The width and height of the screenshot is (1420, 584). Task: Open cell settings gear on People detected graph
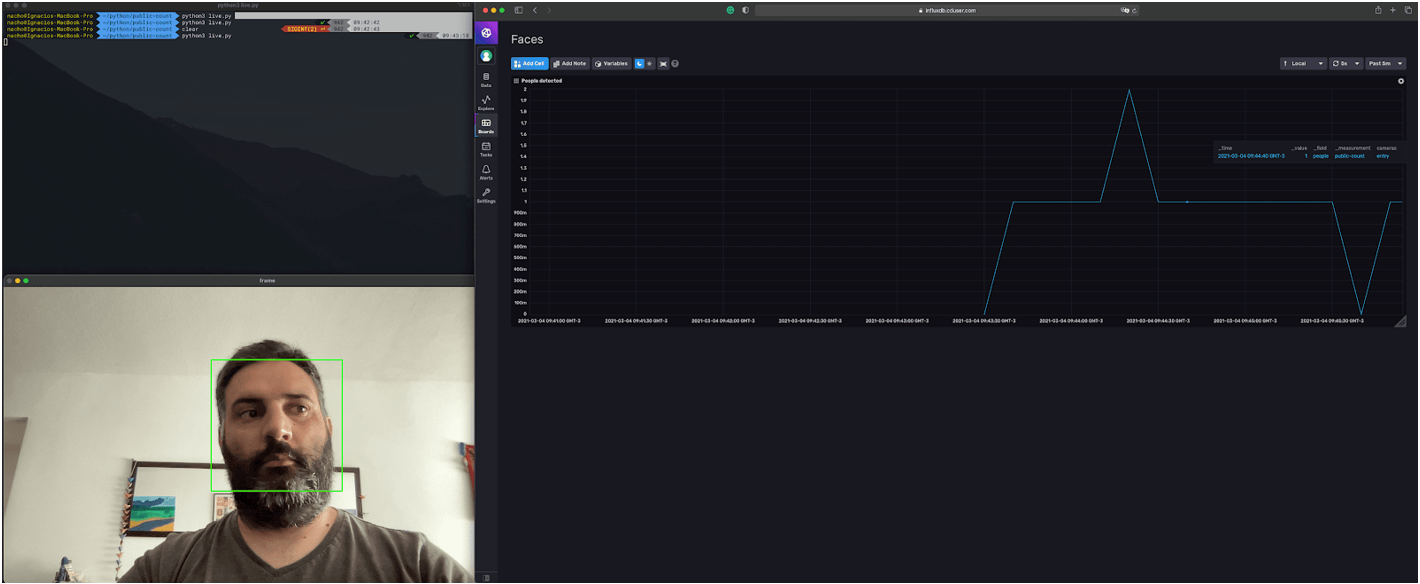(x=1400, y=81)
